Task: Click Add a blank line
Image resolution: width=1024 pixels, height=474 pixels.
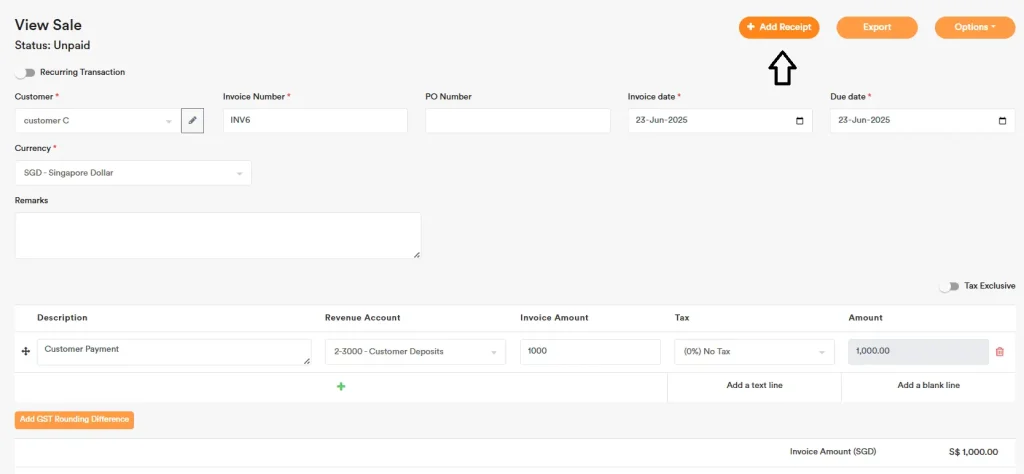Action: pos(929,385)
